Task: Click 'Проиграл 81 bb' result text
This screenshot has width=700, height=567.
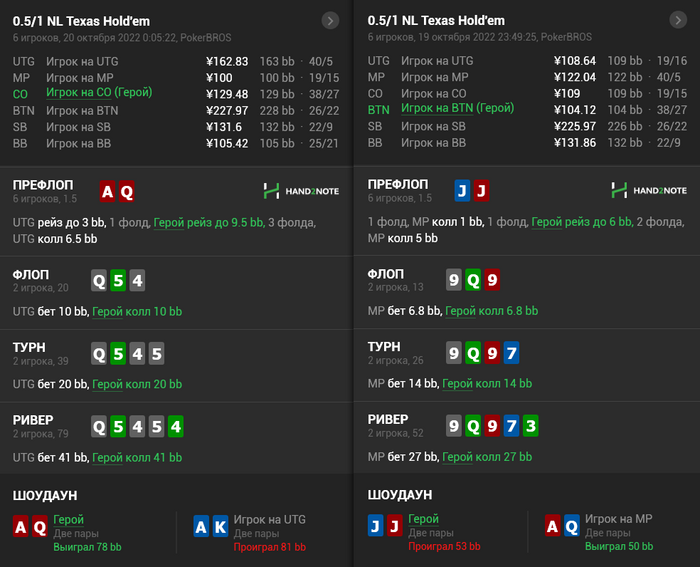Action: pyautogui.click(x=270, y=547)
